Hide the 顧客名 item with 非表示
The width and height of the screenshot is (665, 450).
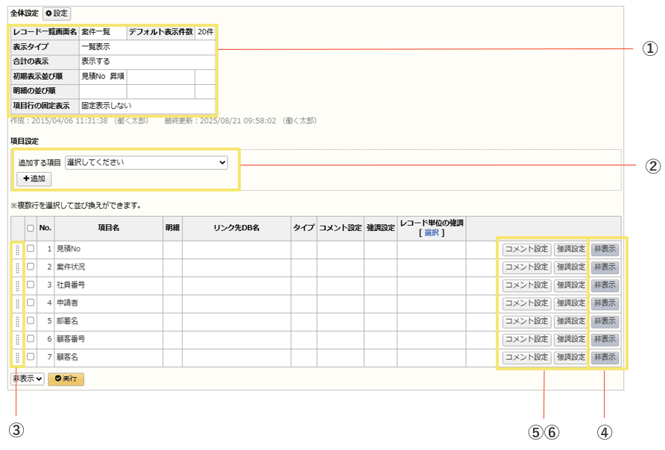pyautogui.click(x=605, y=357)
